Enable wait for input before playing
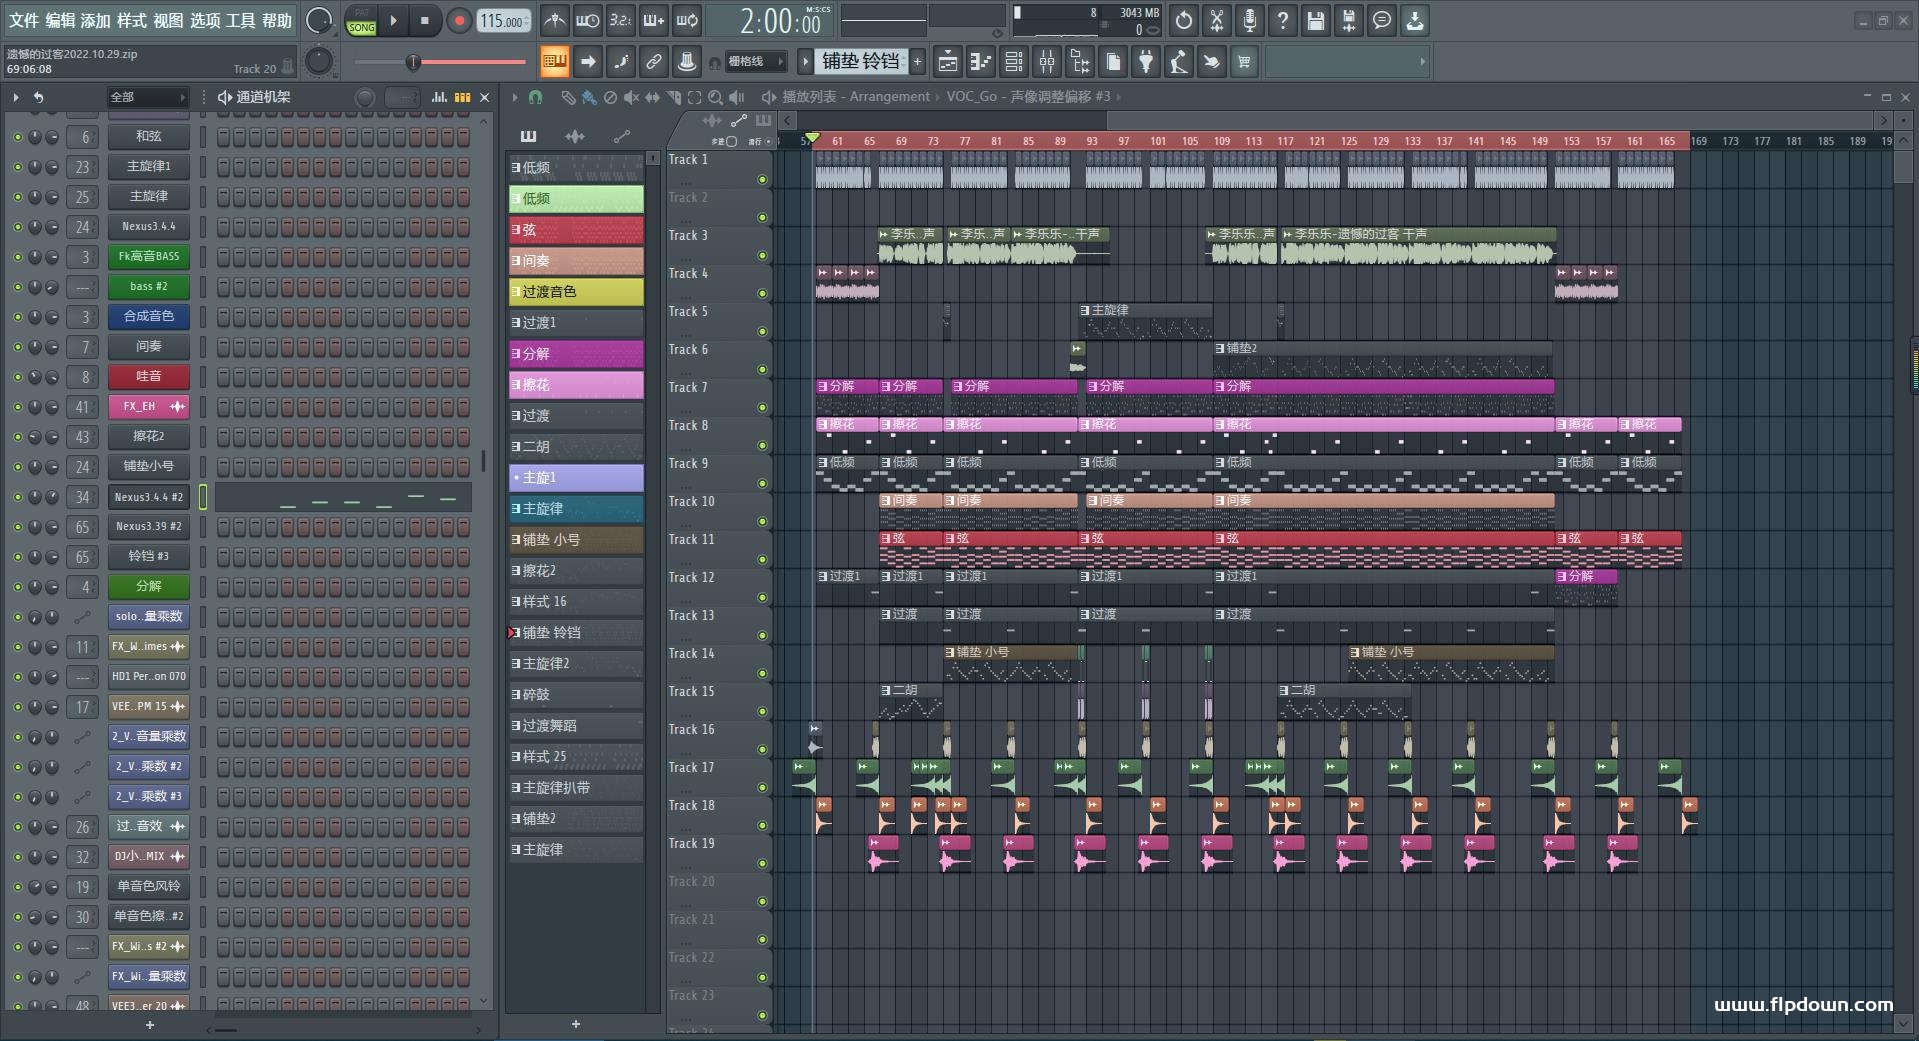Image resolution: width=1919 pixels, height=1041 pixels. (x=588, y=20)
